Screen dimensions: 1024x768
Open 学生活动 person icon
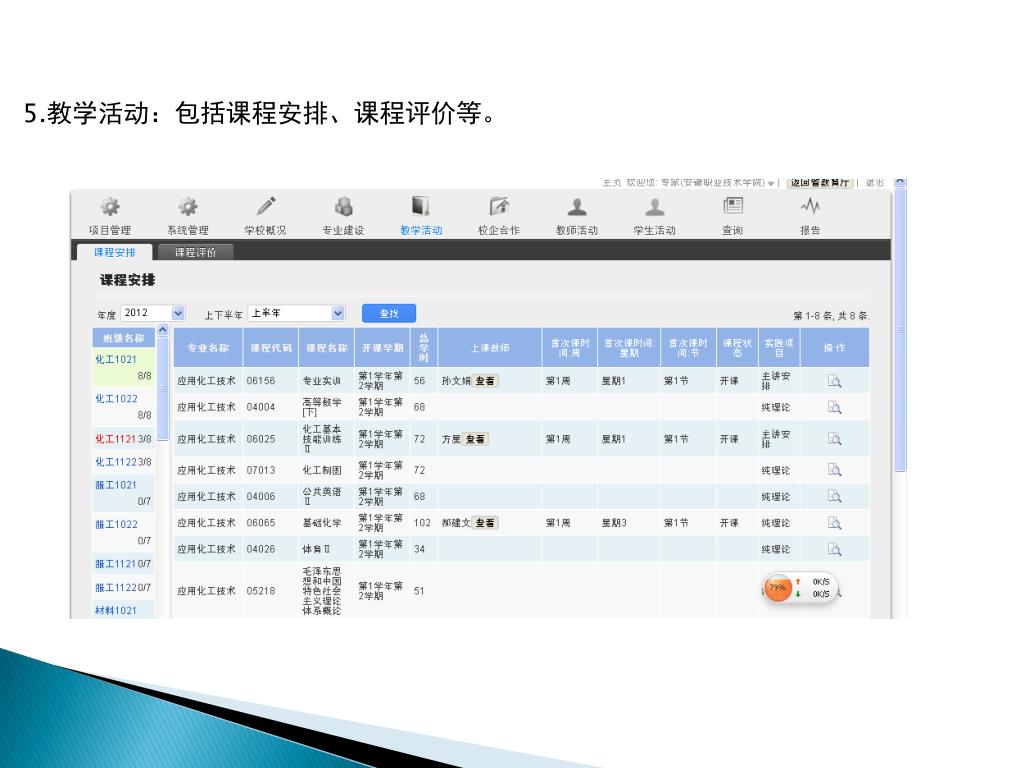tap(654, 207)
